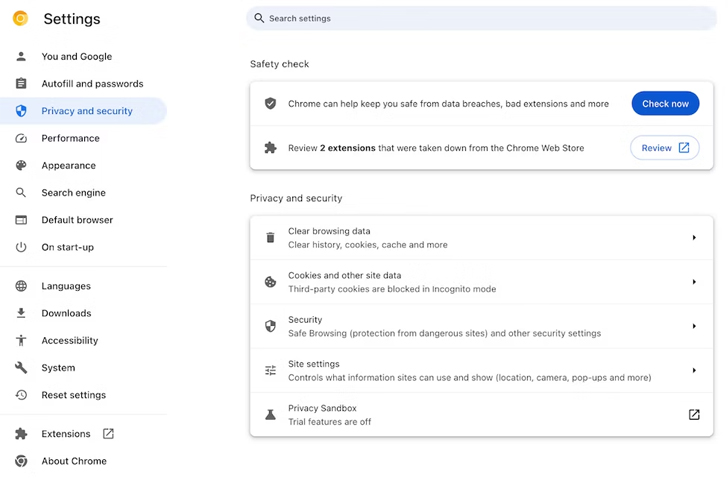Click the palette icon for Appearance

click(x=21, y=166)
